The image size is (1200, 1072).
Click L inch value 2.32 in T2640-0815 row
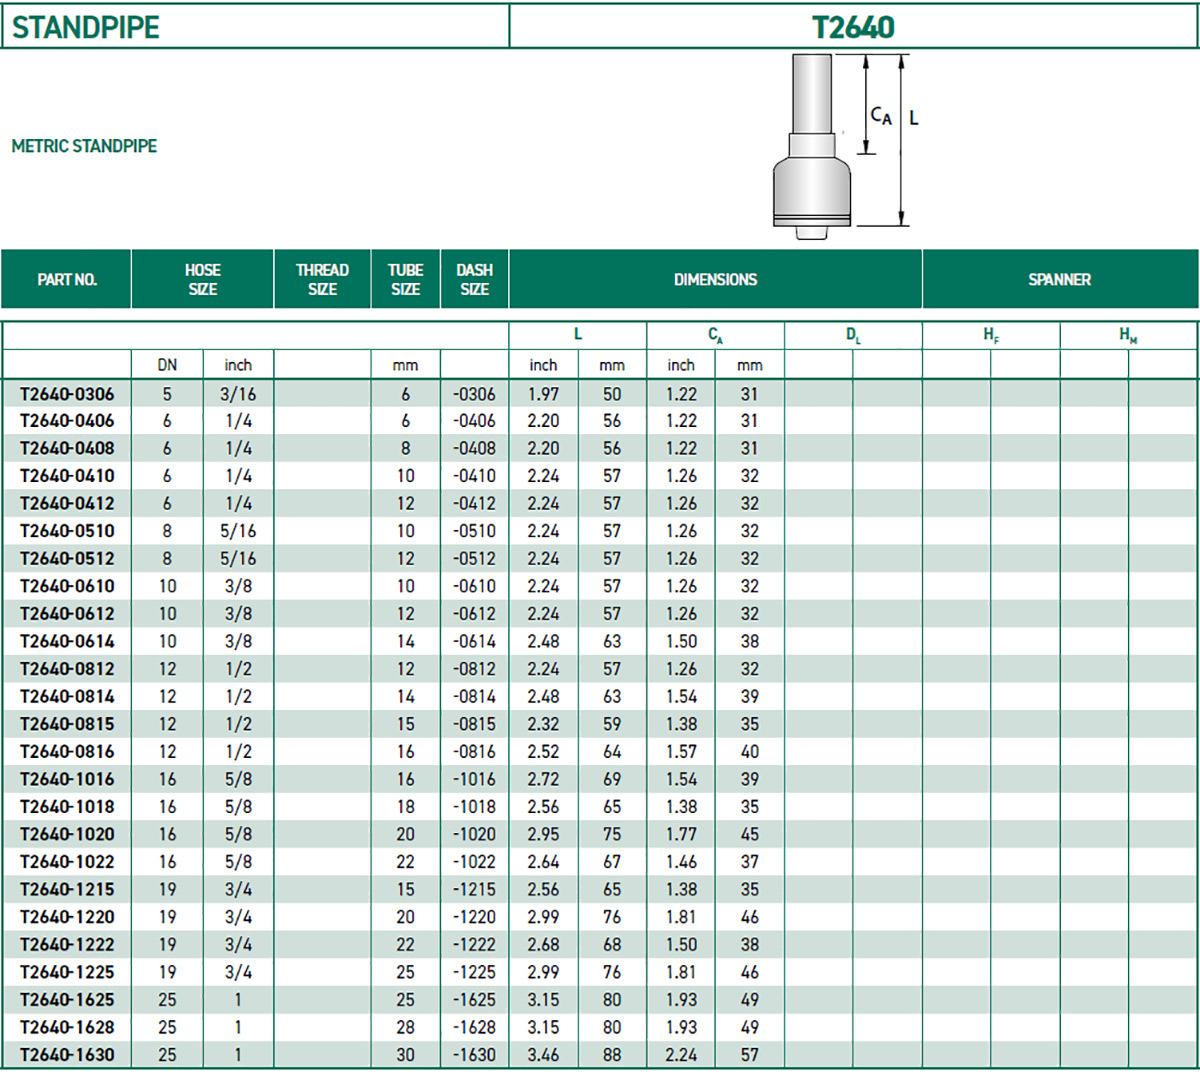[543, 724]
